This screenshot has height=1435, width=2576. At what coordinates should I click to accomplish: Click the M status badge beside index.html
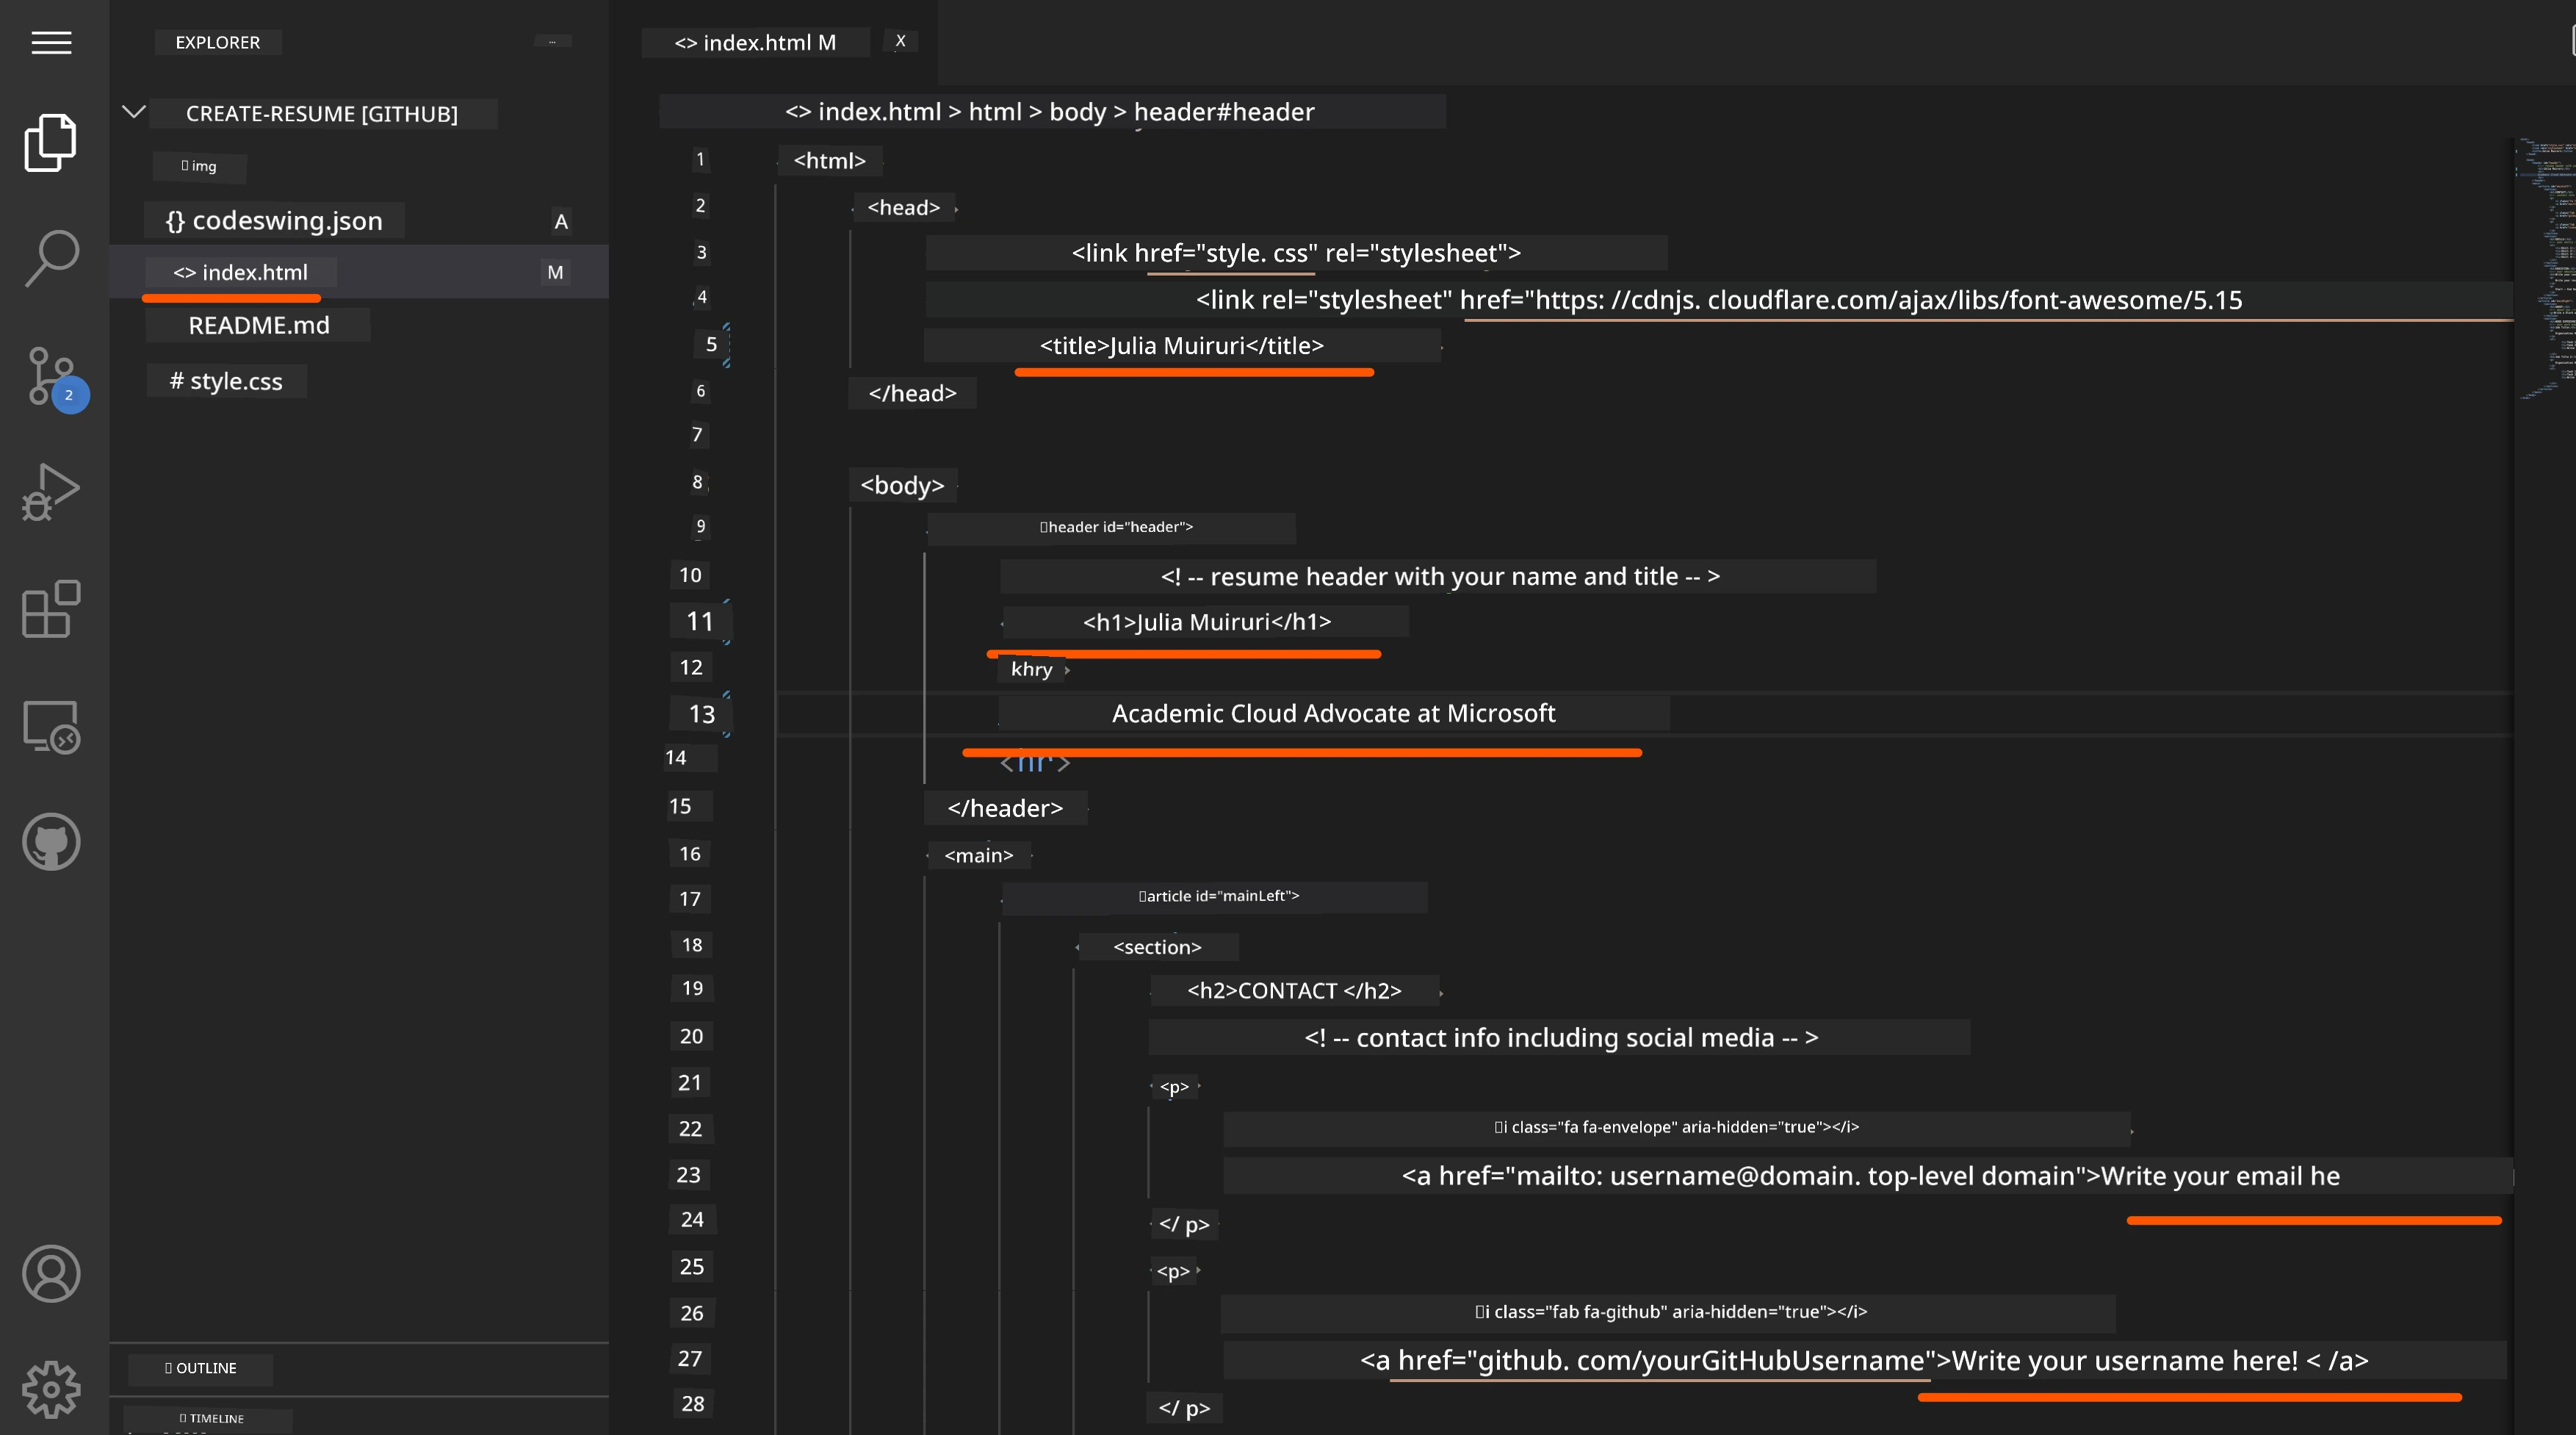pos(555,272)
